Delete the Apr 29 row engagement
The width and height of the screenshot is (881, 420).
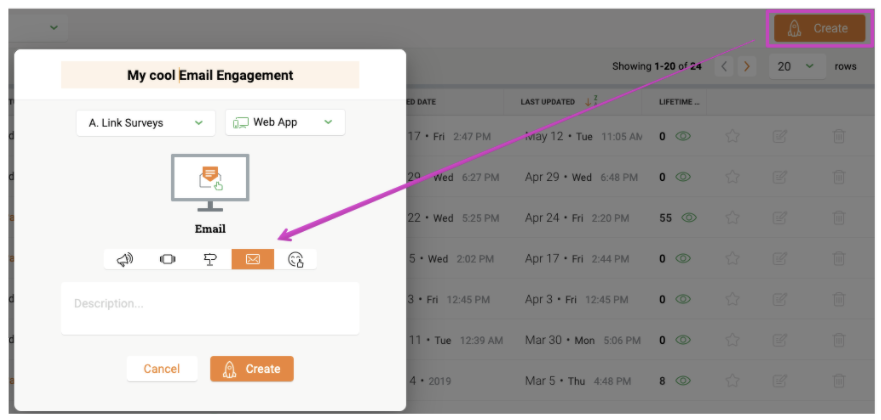click(838, 177)
